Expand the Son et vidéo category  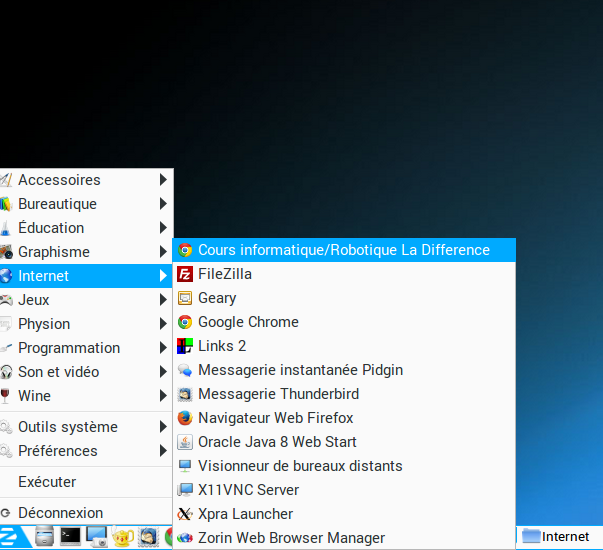pos(86,372)
